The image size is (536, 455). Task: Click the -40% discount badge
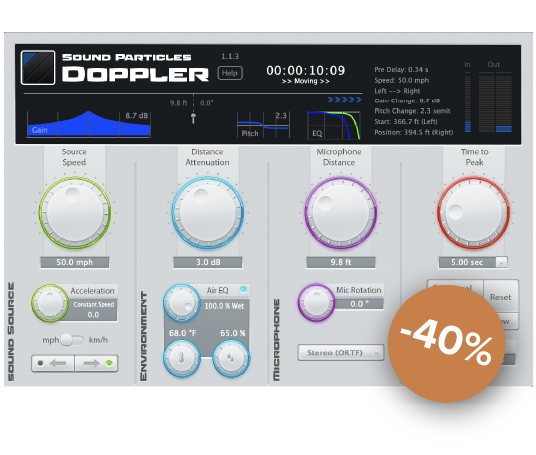(446, 344)
